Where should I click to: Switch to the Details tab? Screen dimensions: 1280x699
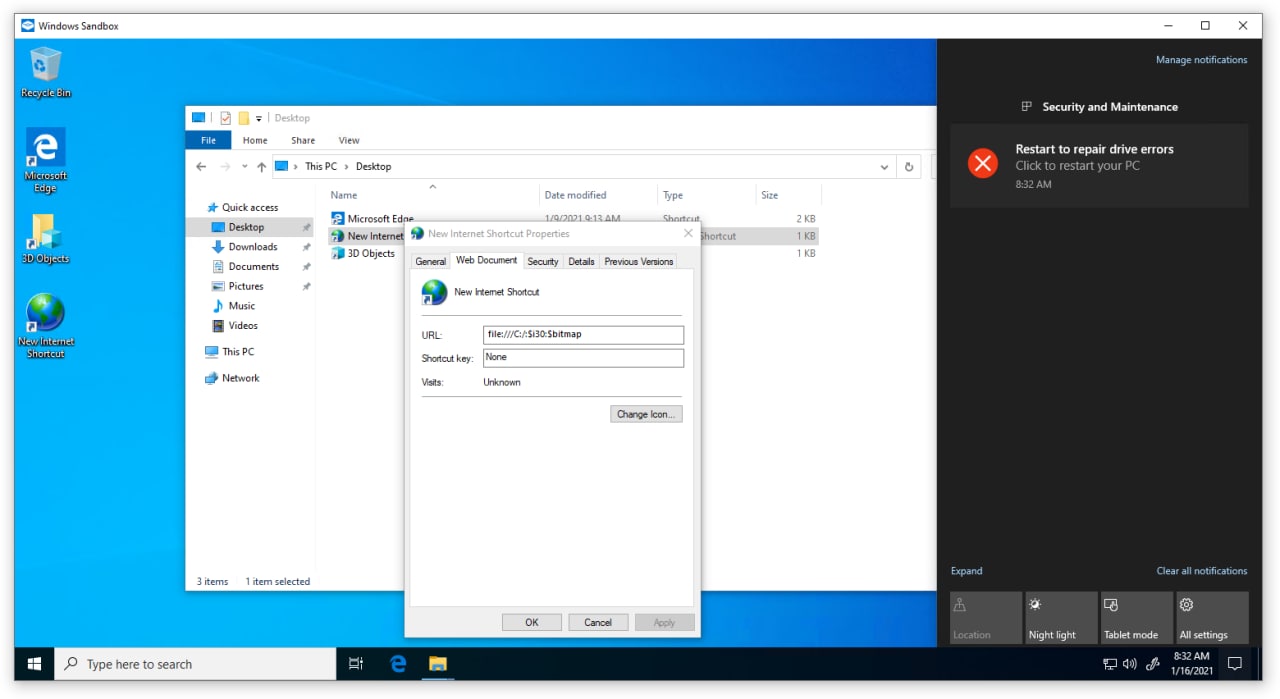click(581, 261)
